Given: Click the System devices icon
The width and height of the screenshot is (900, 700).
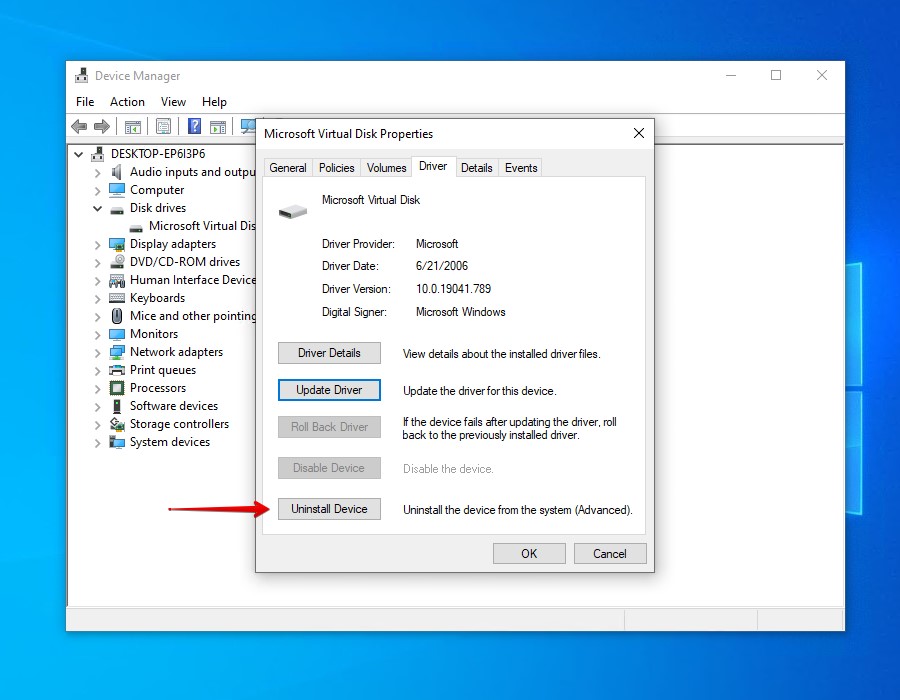Looking at the screenshot, I should [x=117, y=442].
